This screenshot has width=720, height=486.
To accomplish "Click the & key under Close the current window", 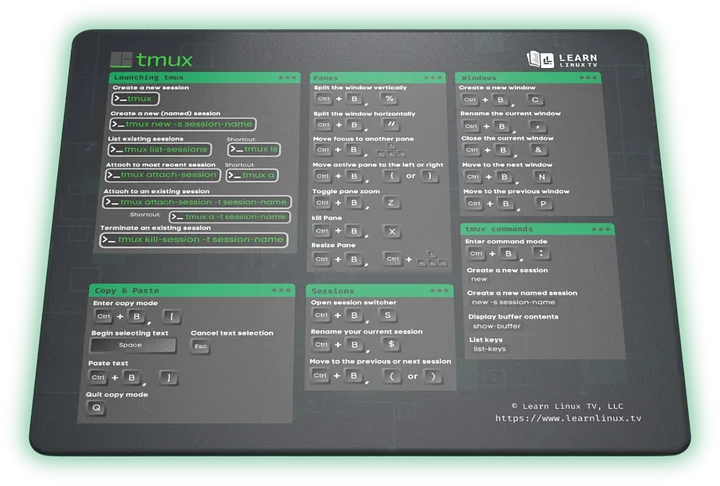I will 538,150.
